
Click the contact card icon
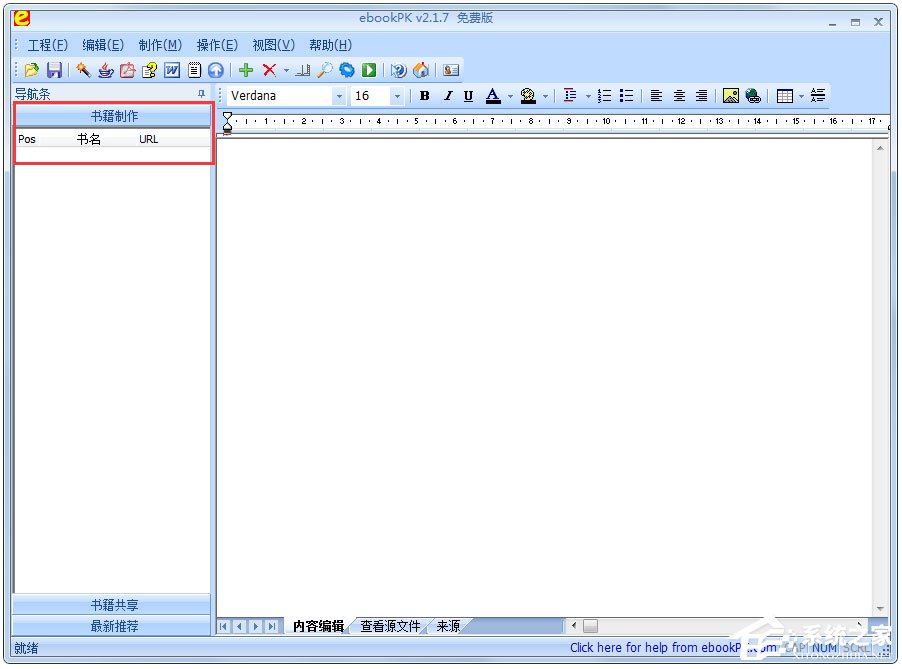[450, 70]
